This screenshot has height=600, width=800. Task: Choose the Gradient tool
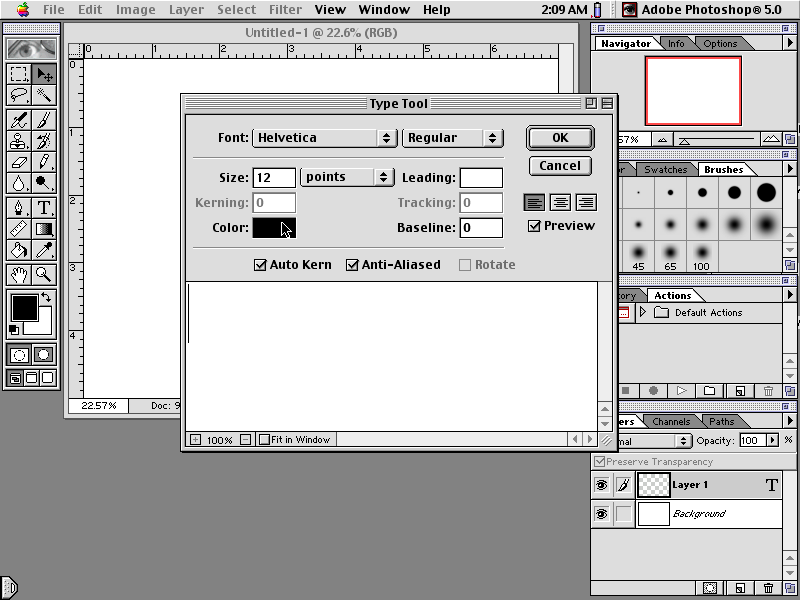[x=44, y=229]
